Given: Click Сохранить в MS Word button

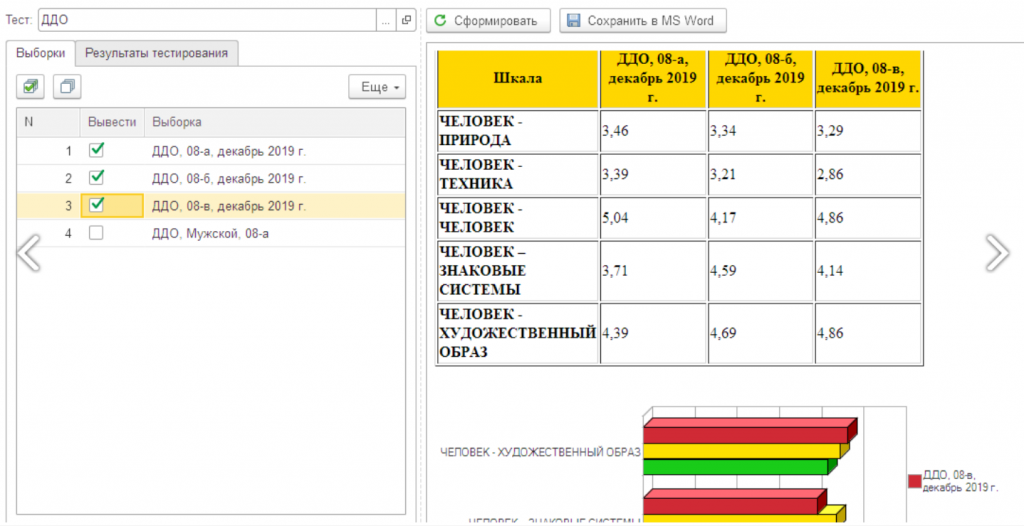Looking at the screenshot, I should pyautogui.click(x=642, y=20).
